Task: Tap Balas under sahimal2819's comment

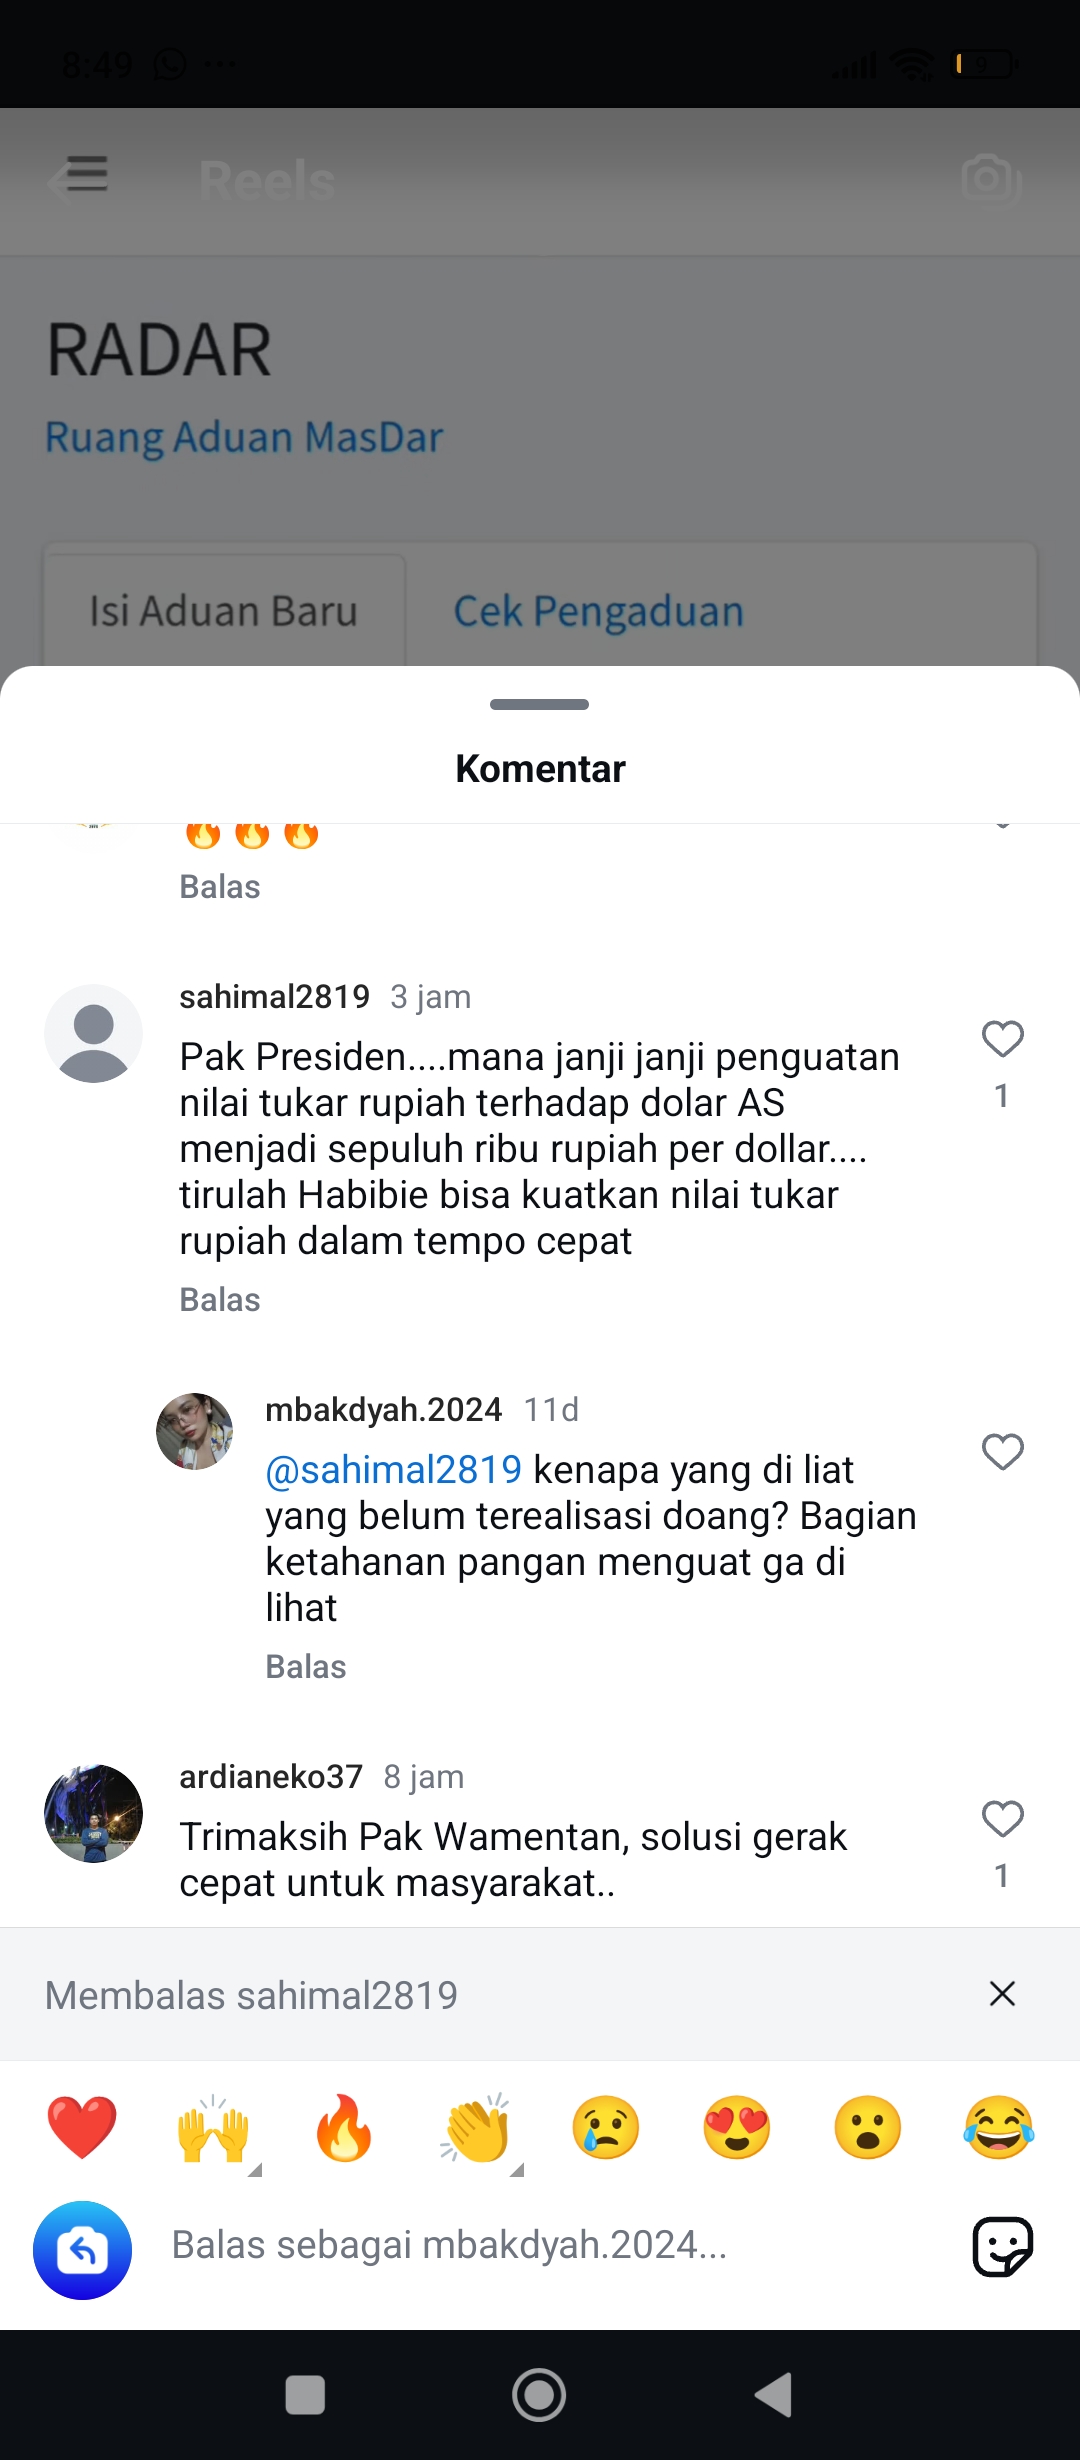Action: point(220,1300)
